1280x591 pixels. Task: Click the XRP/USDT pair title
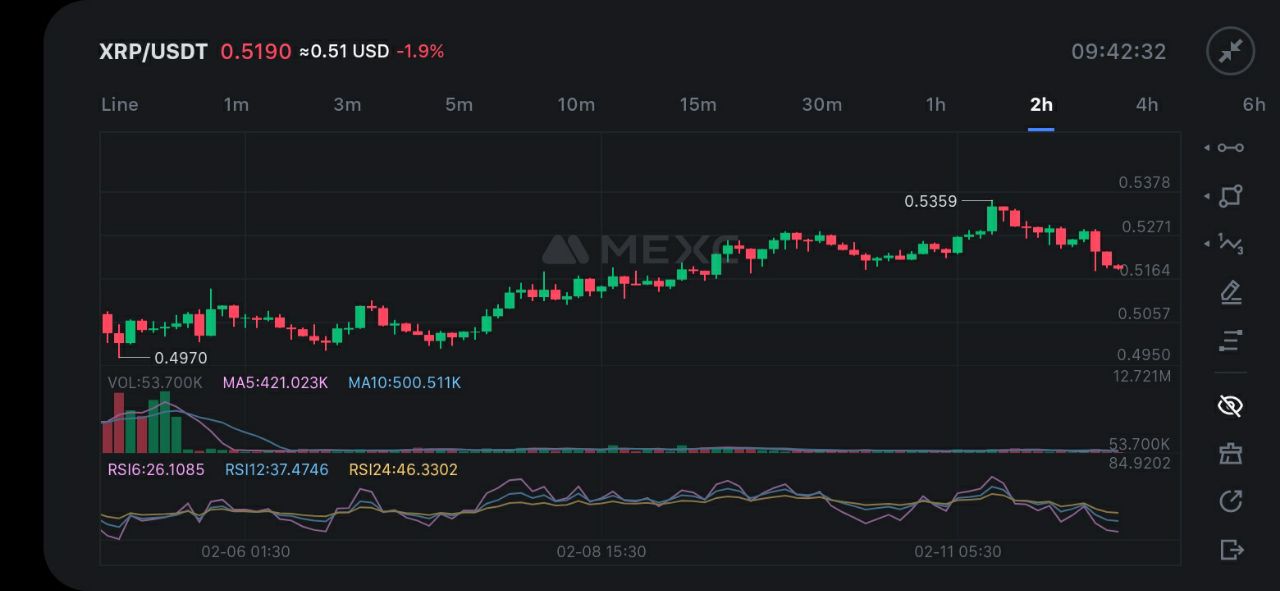(153, 52)
